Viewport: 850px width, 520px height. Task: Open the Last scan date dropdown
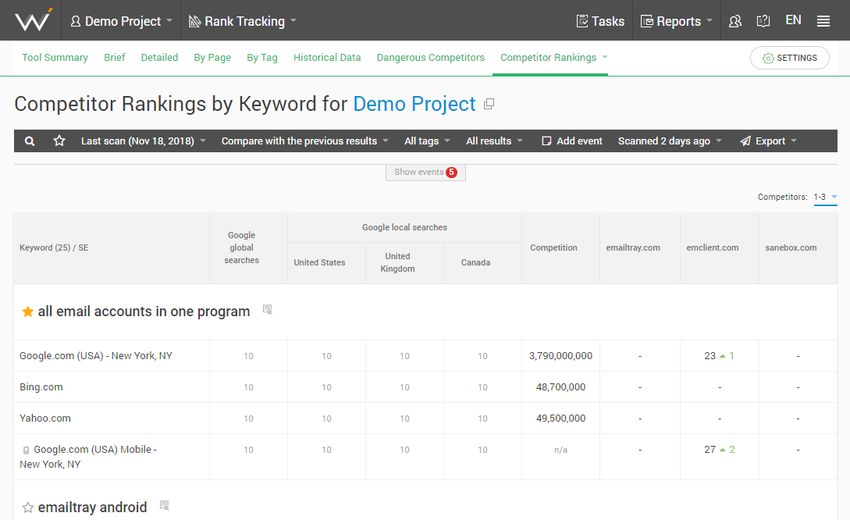(143, 141)
